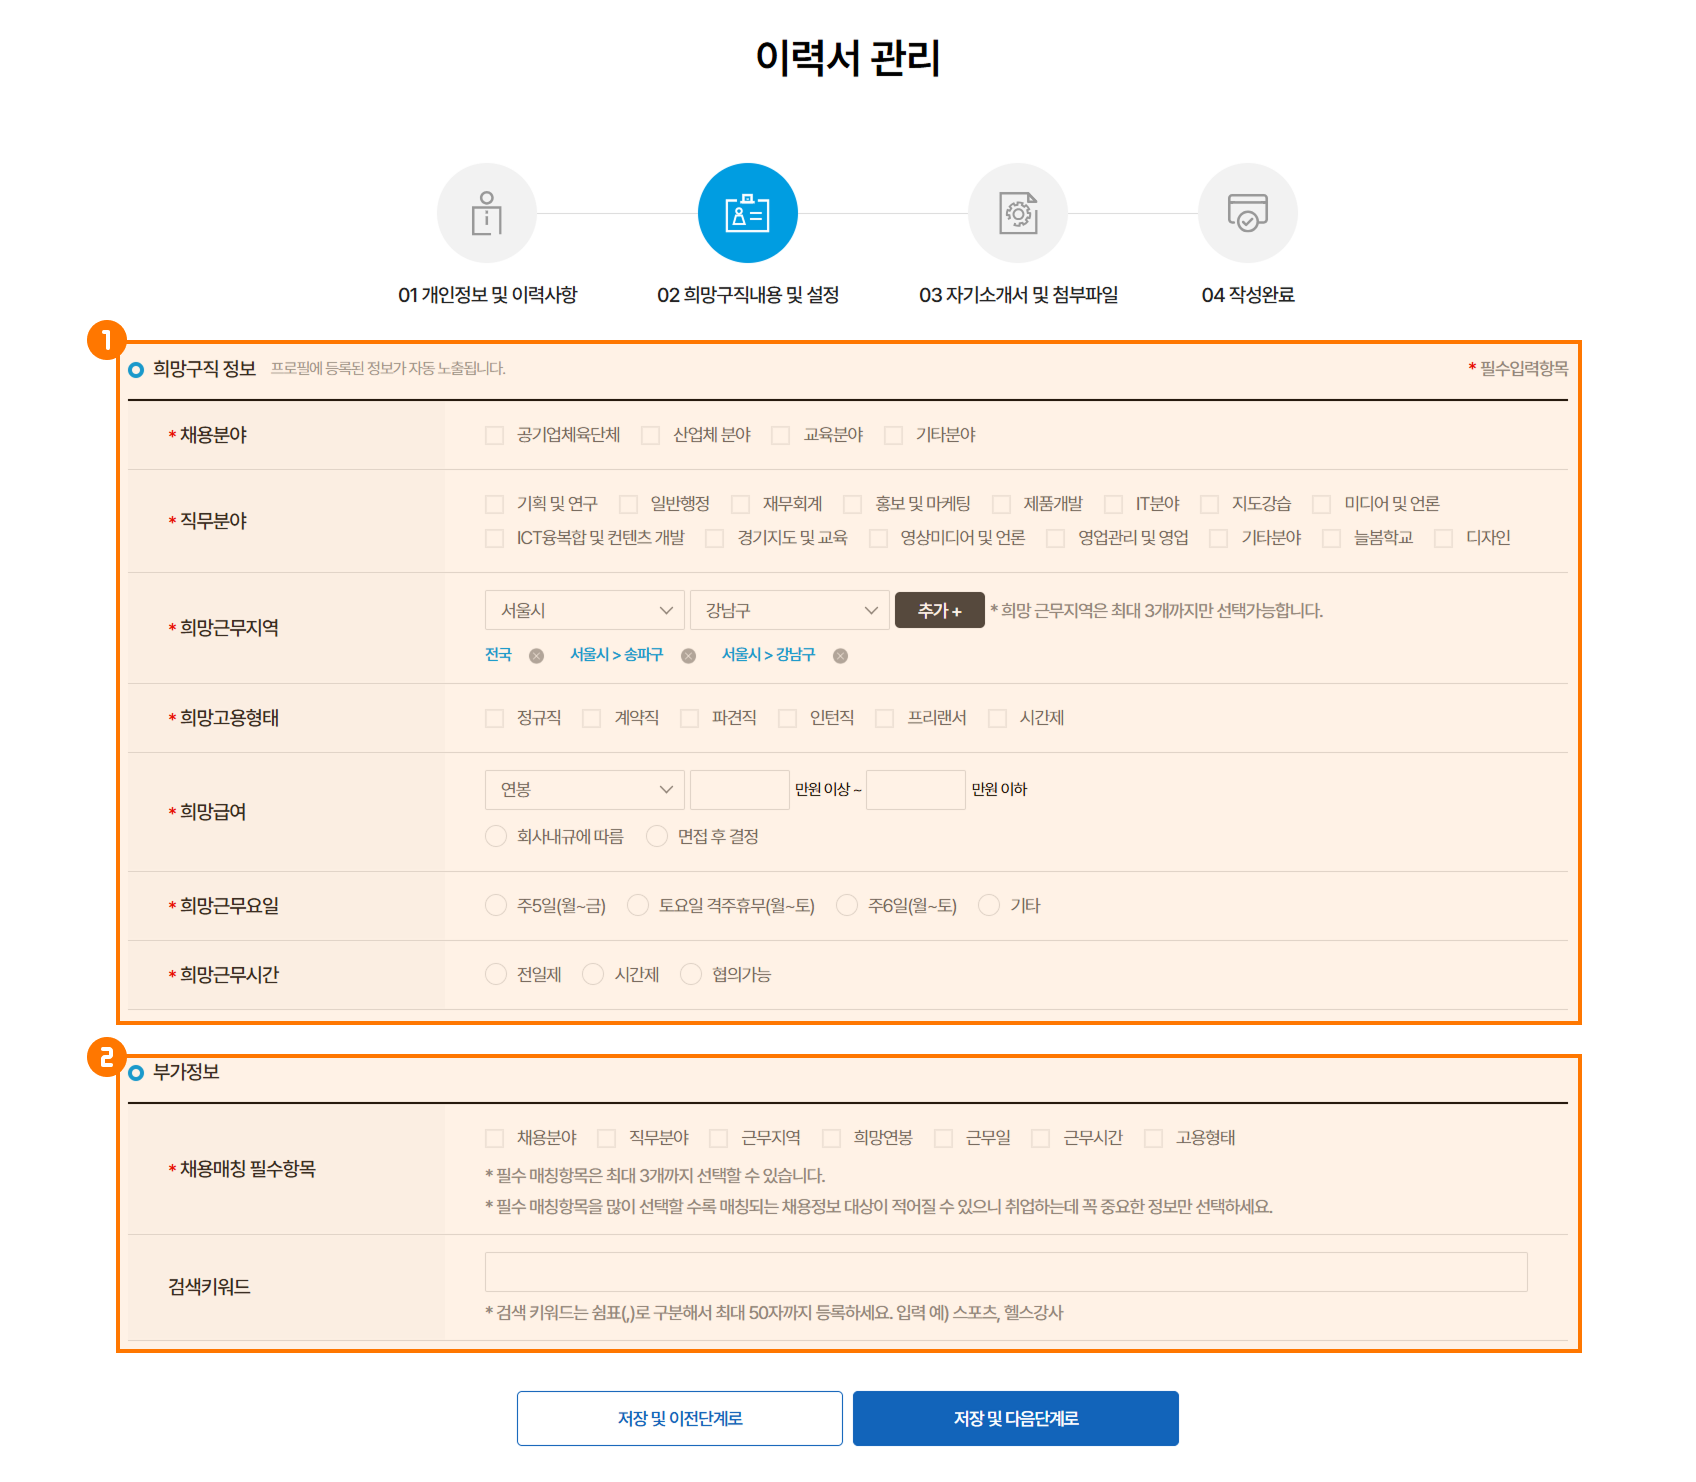1696x1482 pixels.
Task: Enable the 정규직 employment type checkbox
Action: click(494, 718)
